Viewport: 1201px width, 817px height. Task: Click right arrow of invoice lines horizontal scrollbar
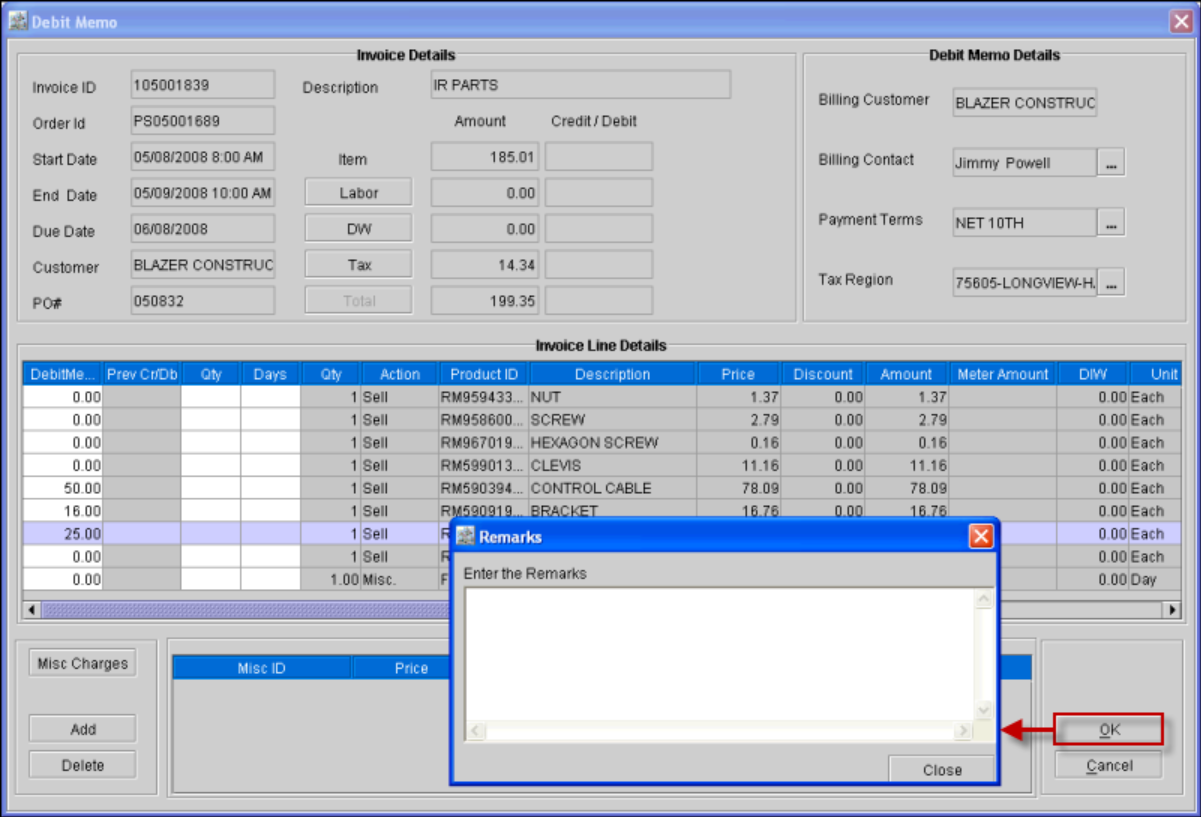[x=1171, y=609]
